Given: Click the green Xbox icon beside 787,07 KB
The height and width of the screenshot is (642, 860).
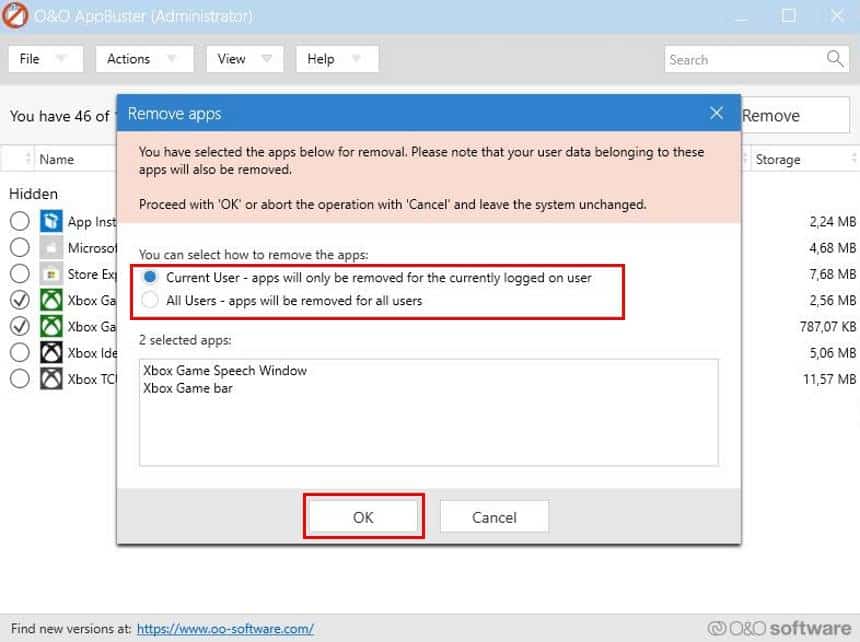Looking at the screenshot, I should pyautogui.click(x=51, y=326).
